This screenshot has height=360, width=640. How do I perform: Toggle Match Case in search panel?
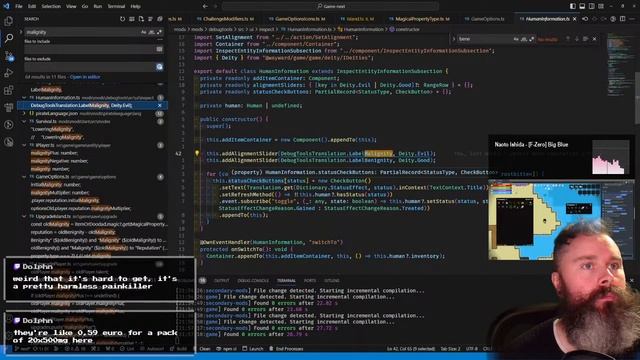tap(144, 32)
